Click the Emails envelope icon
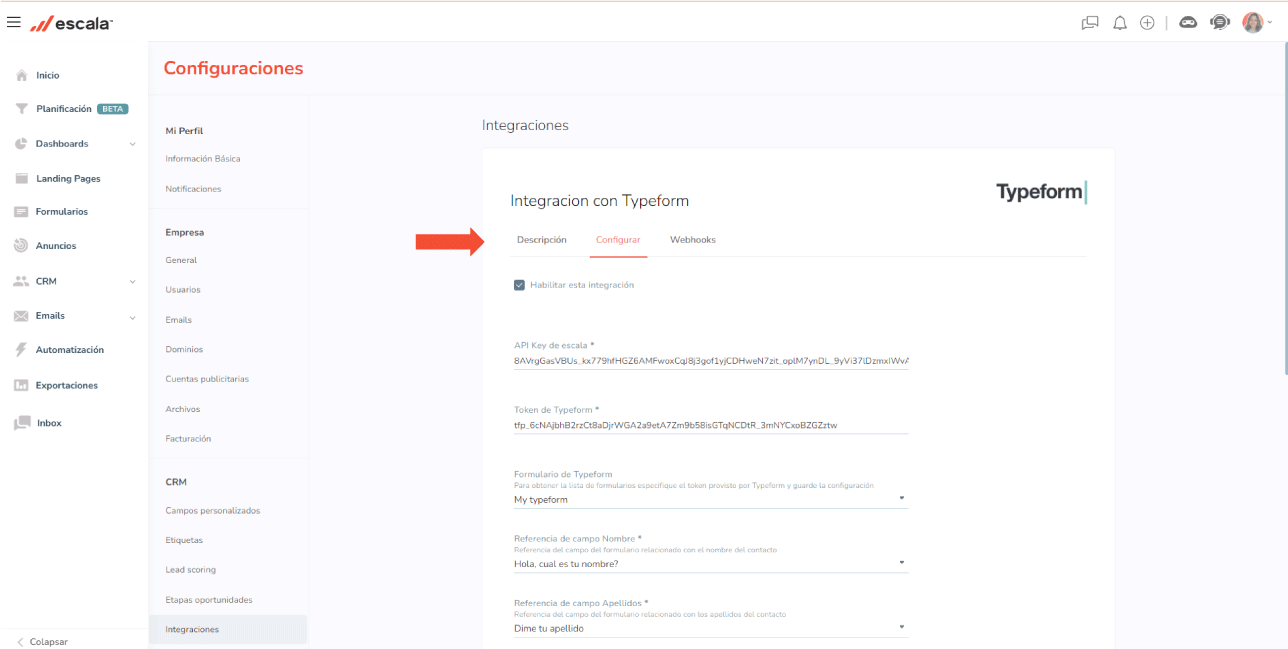Image resolution: width=1288 pixels, height=649 pixels. coord(21,316)
